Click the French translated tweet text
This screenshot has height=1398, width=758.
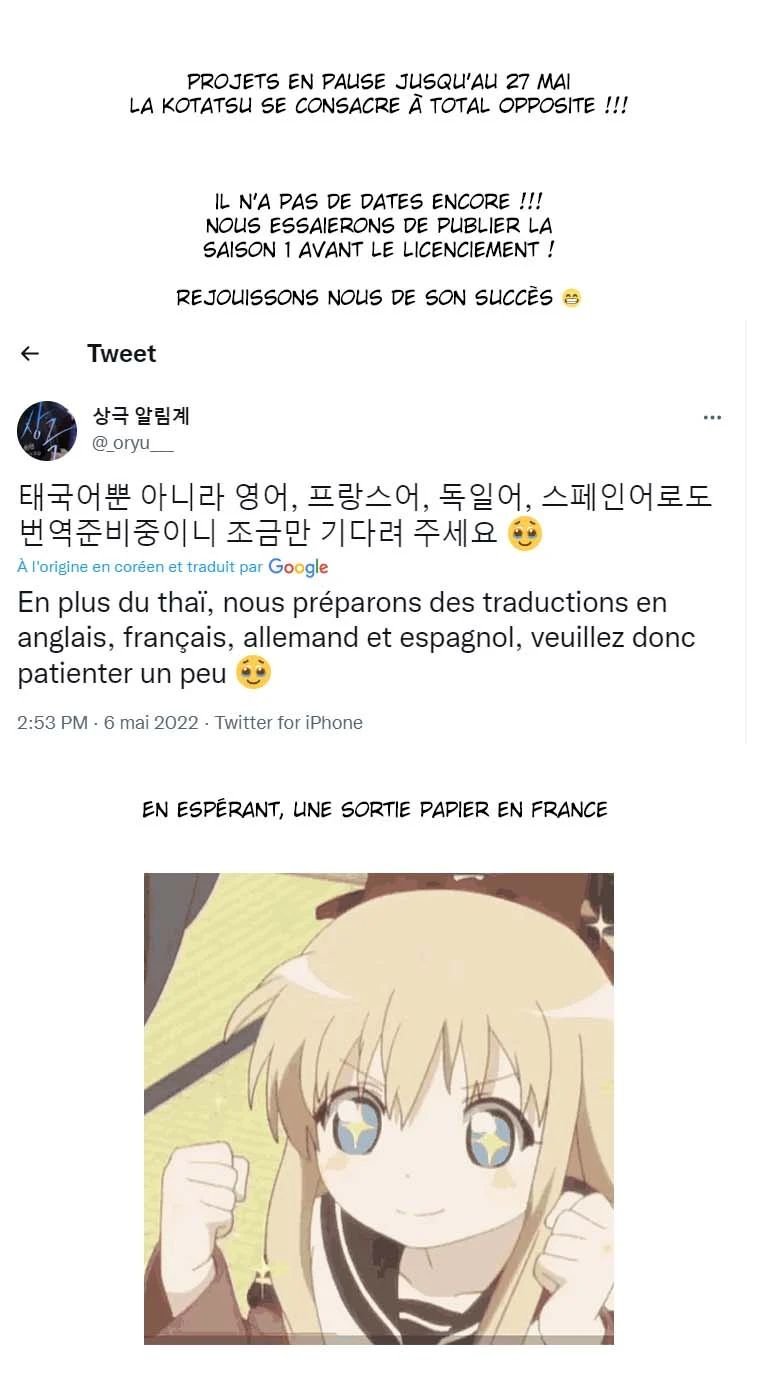coord(357,638)
